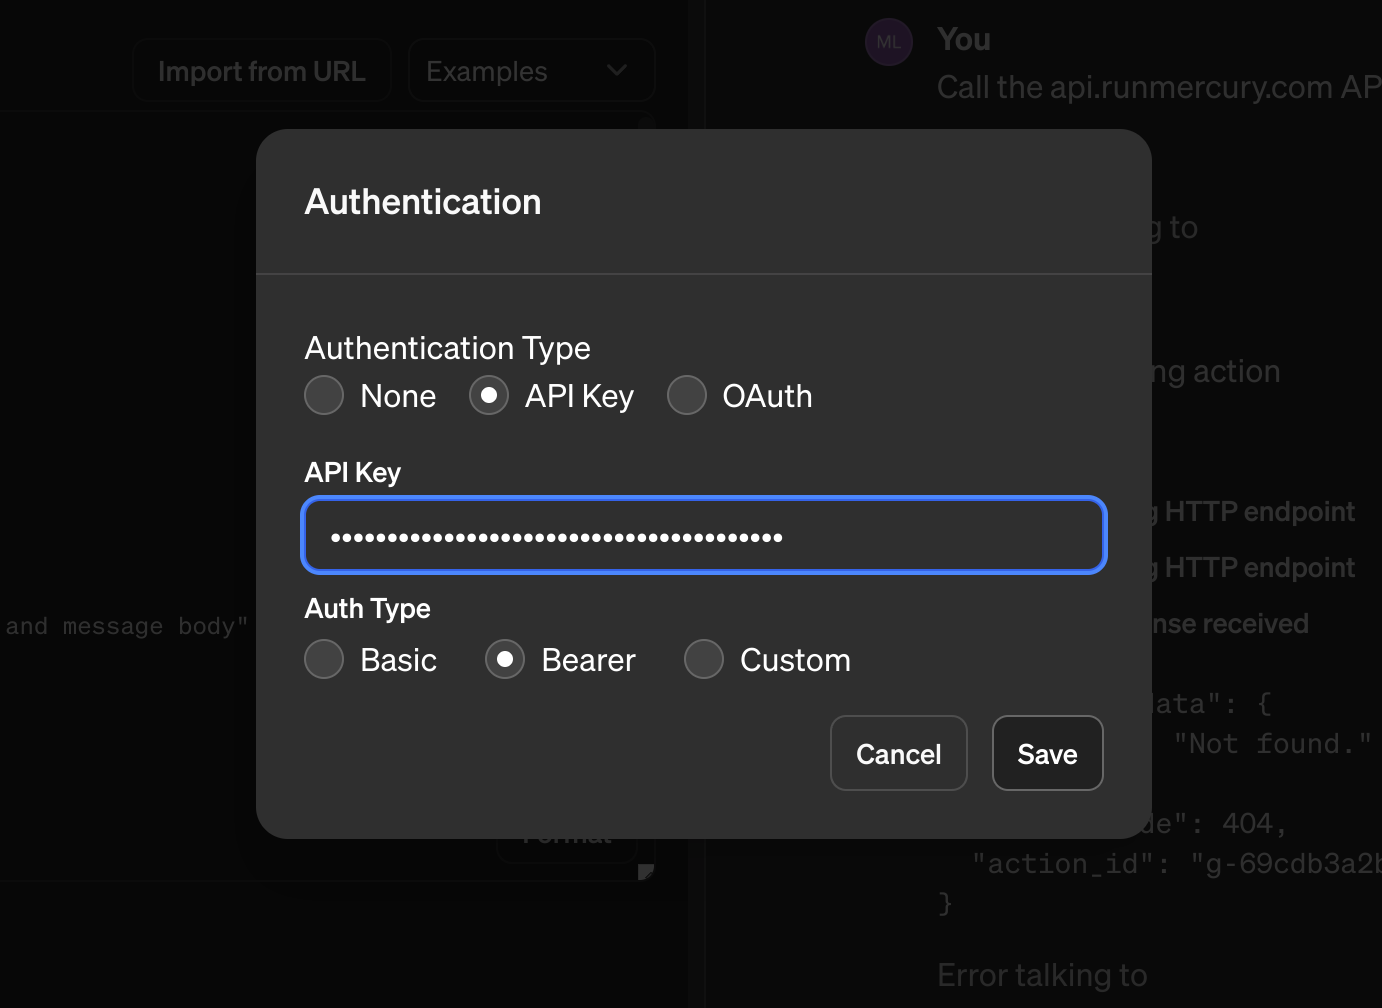Select the api.runmercury.com message text
1382x1008 pixels.
[1155, 87]
